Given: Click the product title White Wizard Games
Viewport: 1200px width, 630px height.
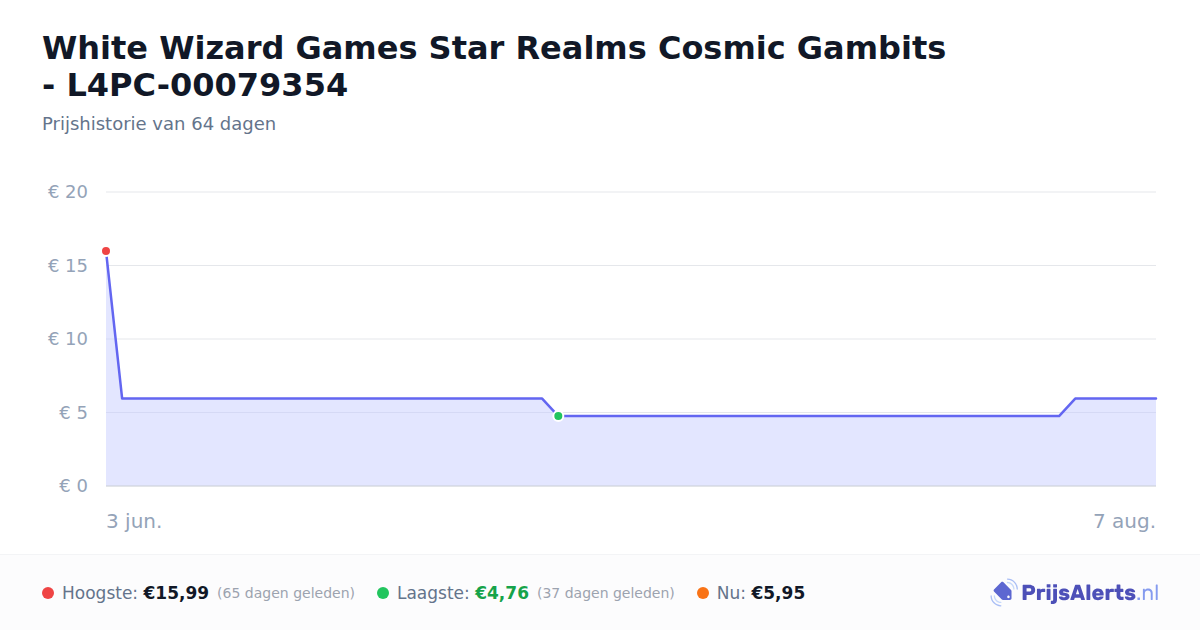Looking at the screenshot, I should coord(494,66).
